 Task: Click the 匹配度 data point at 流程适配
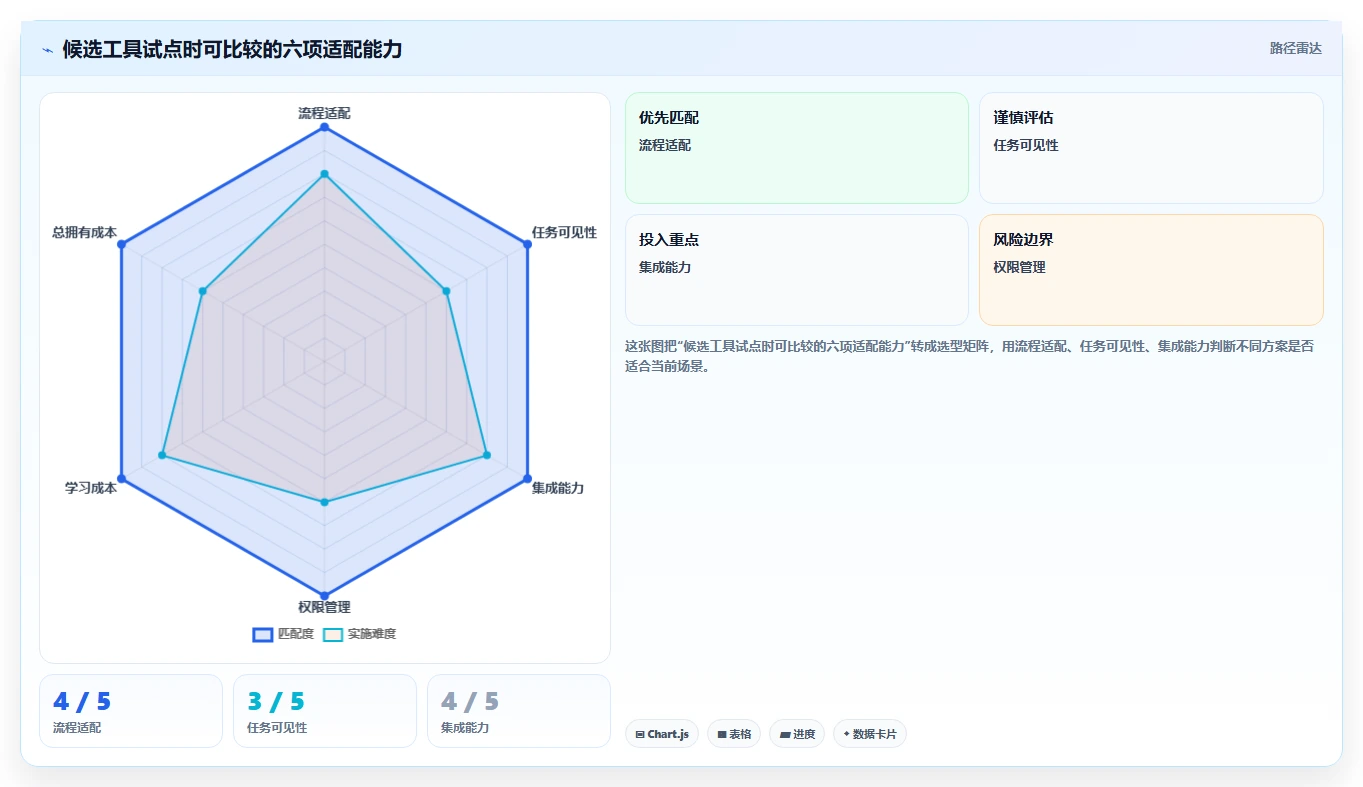[x=324, y=127]
